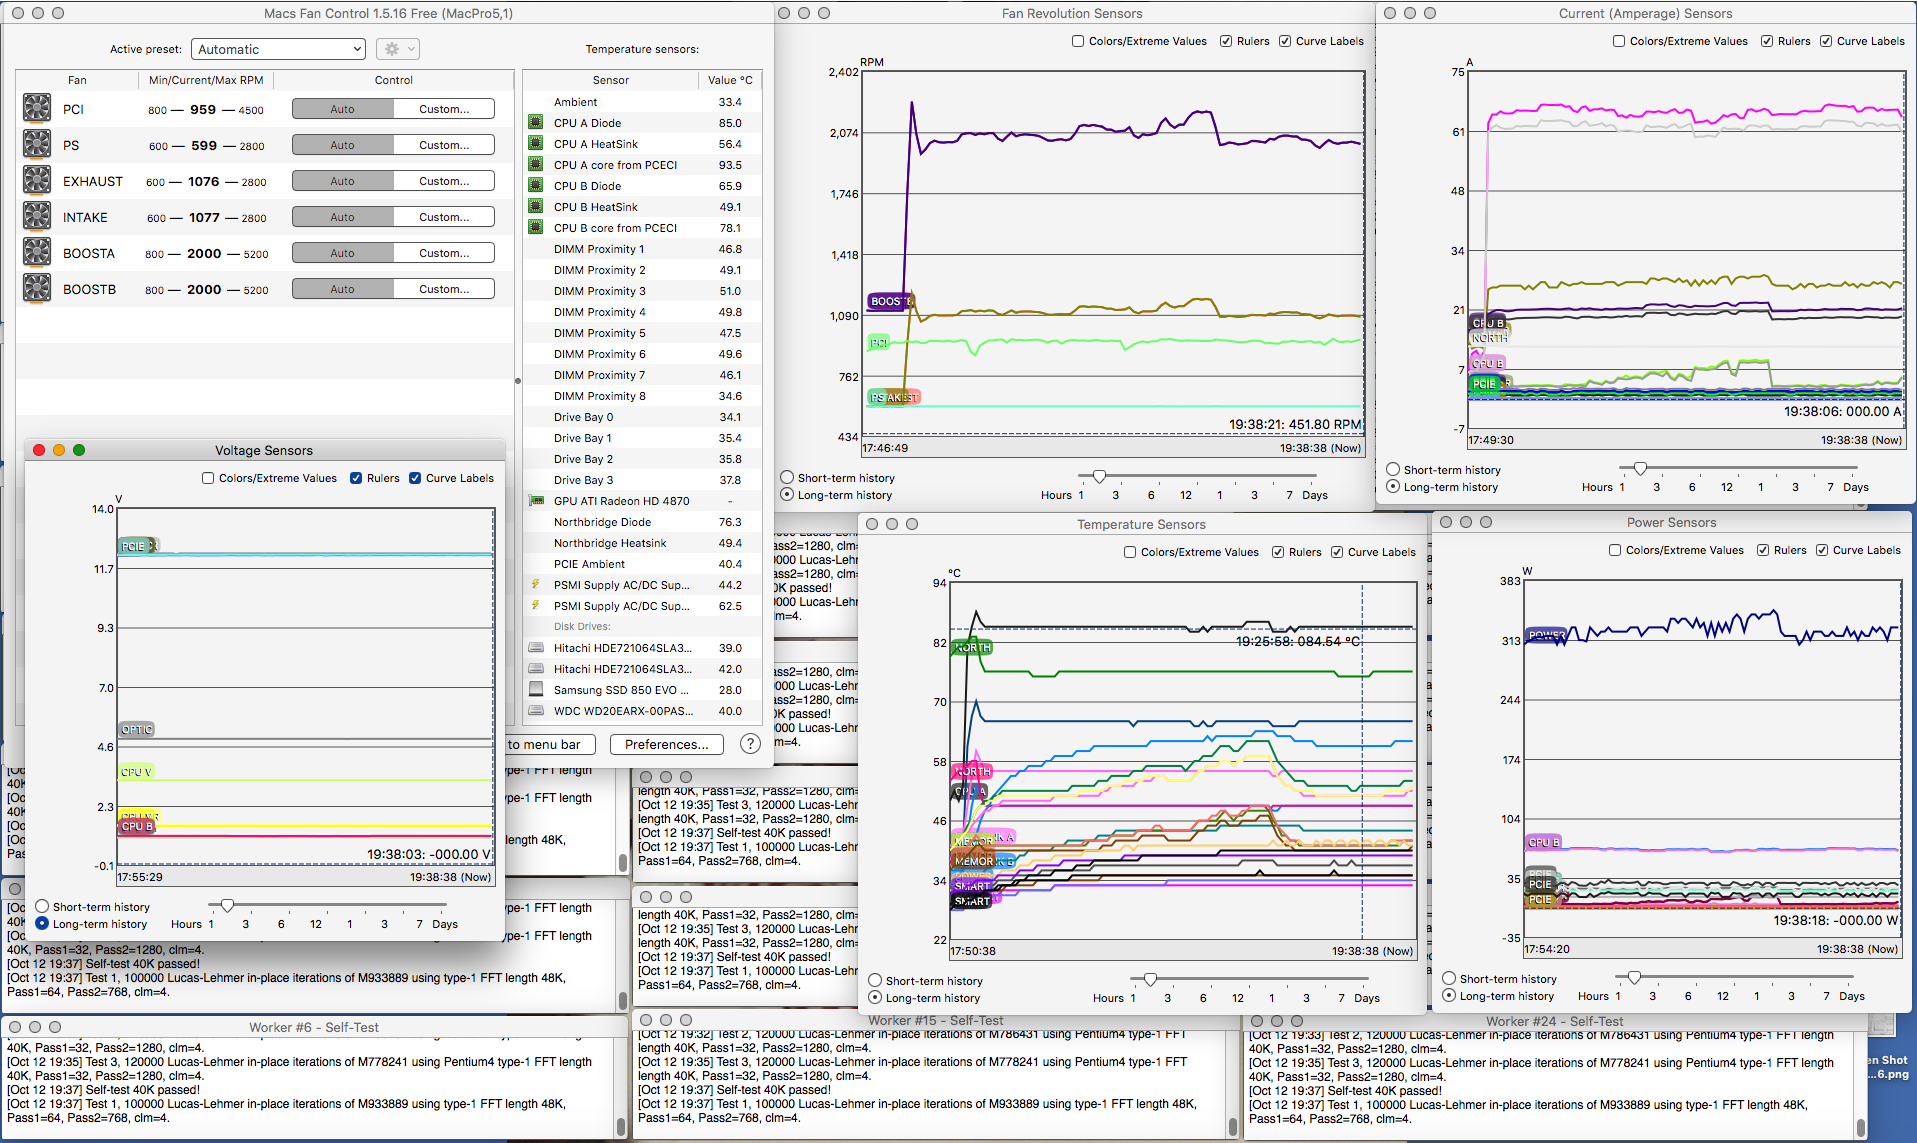Disable Curve Labels in Power Sensors
The image size is (1917, 1143).
click(1822, 550)
